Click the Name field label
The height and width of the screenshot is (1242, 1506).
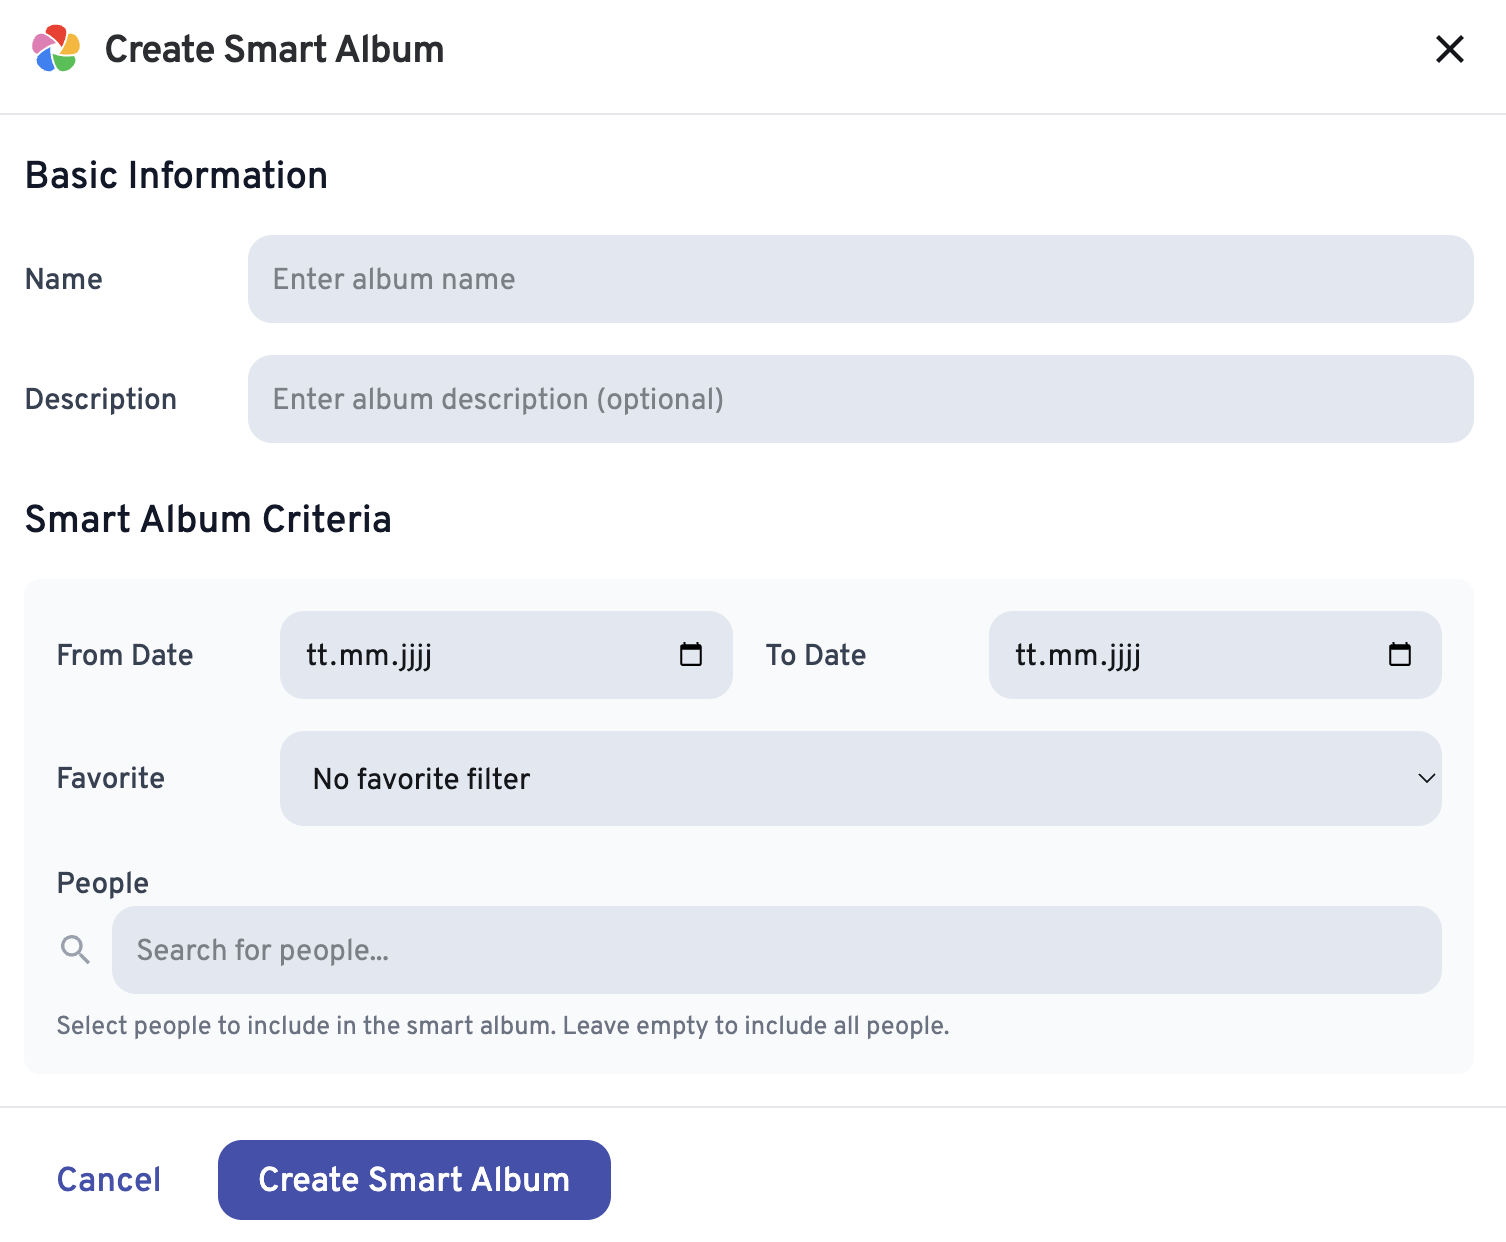coord(64,279)
